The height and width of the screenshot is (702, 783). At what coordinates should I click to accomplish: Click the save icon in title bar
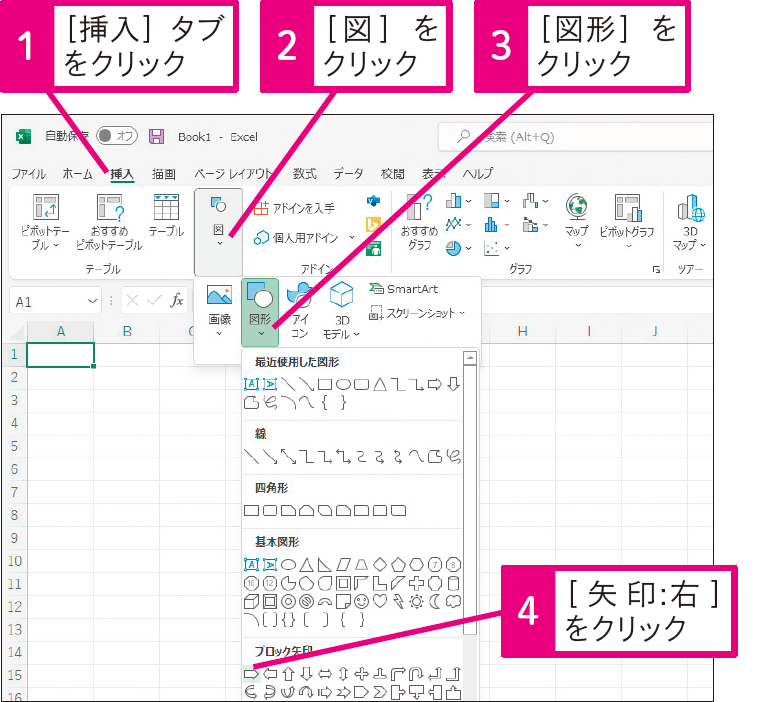pyautogui.click(x=156, y=136)
